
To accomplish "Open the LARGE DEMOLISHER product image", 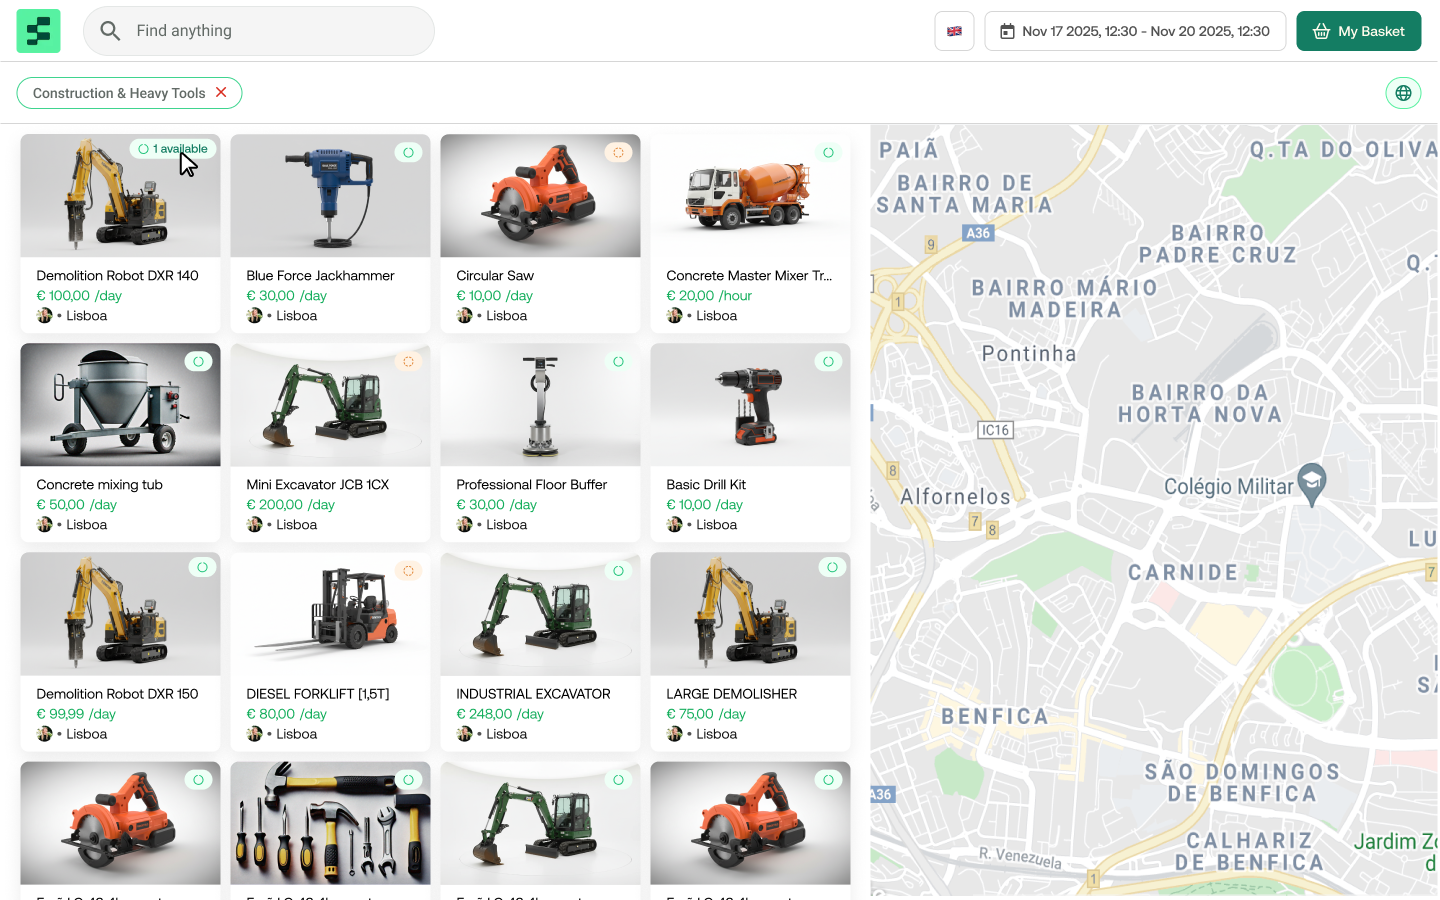I will tap(750, 614).
